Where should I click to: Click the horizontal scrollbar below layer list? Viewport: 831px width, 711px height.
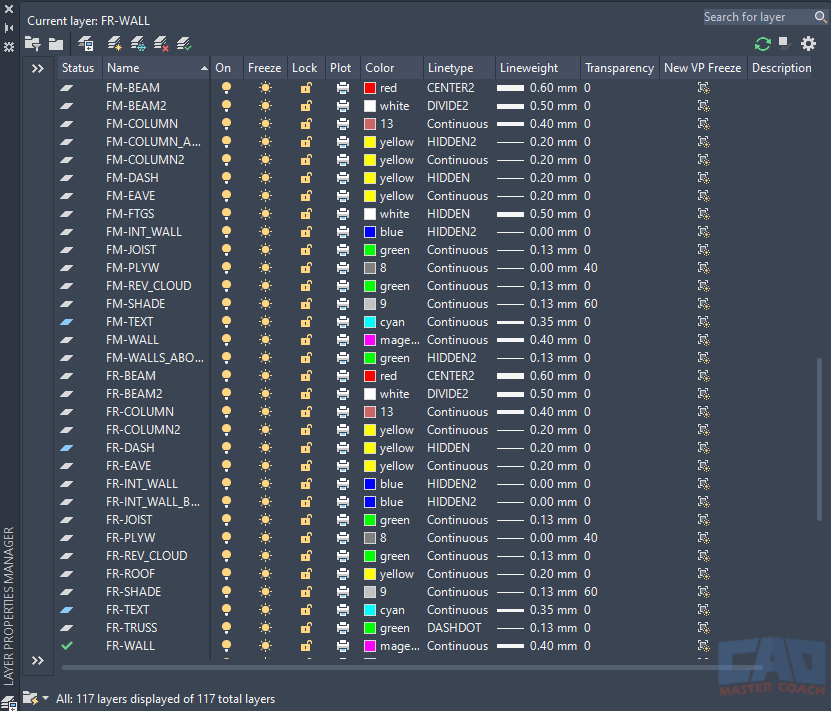[412, 668]
